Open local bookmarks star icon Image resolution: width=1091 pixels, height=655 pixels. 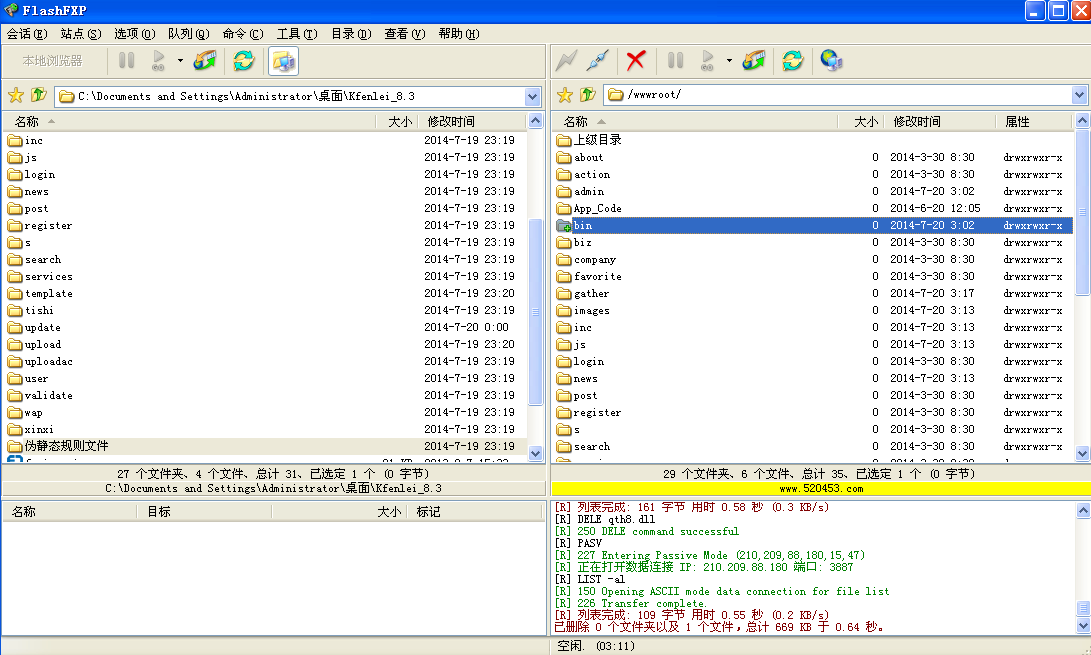[16, 95]
